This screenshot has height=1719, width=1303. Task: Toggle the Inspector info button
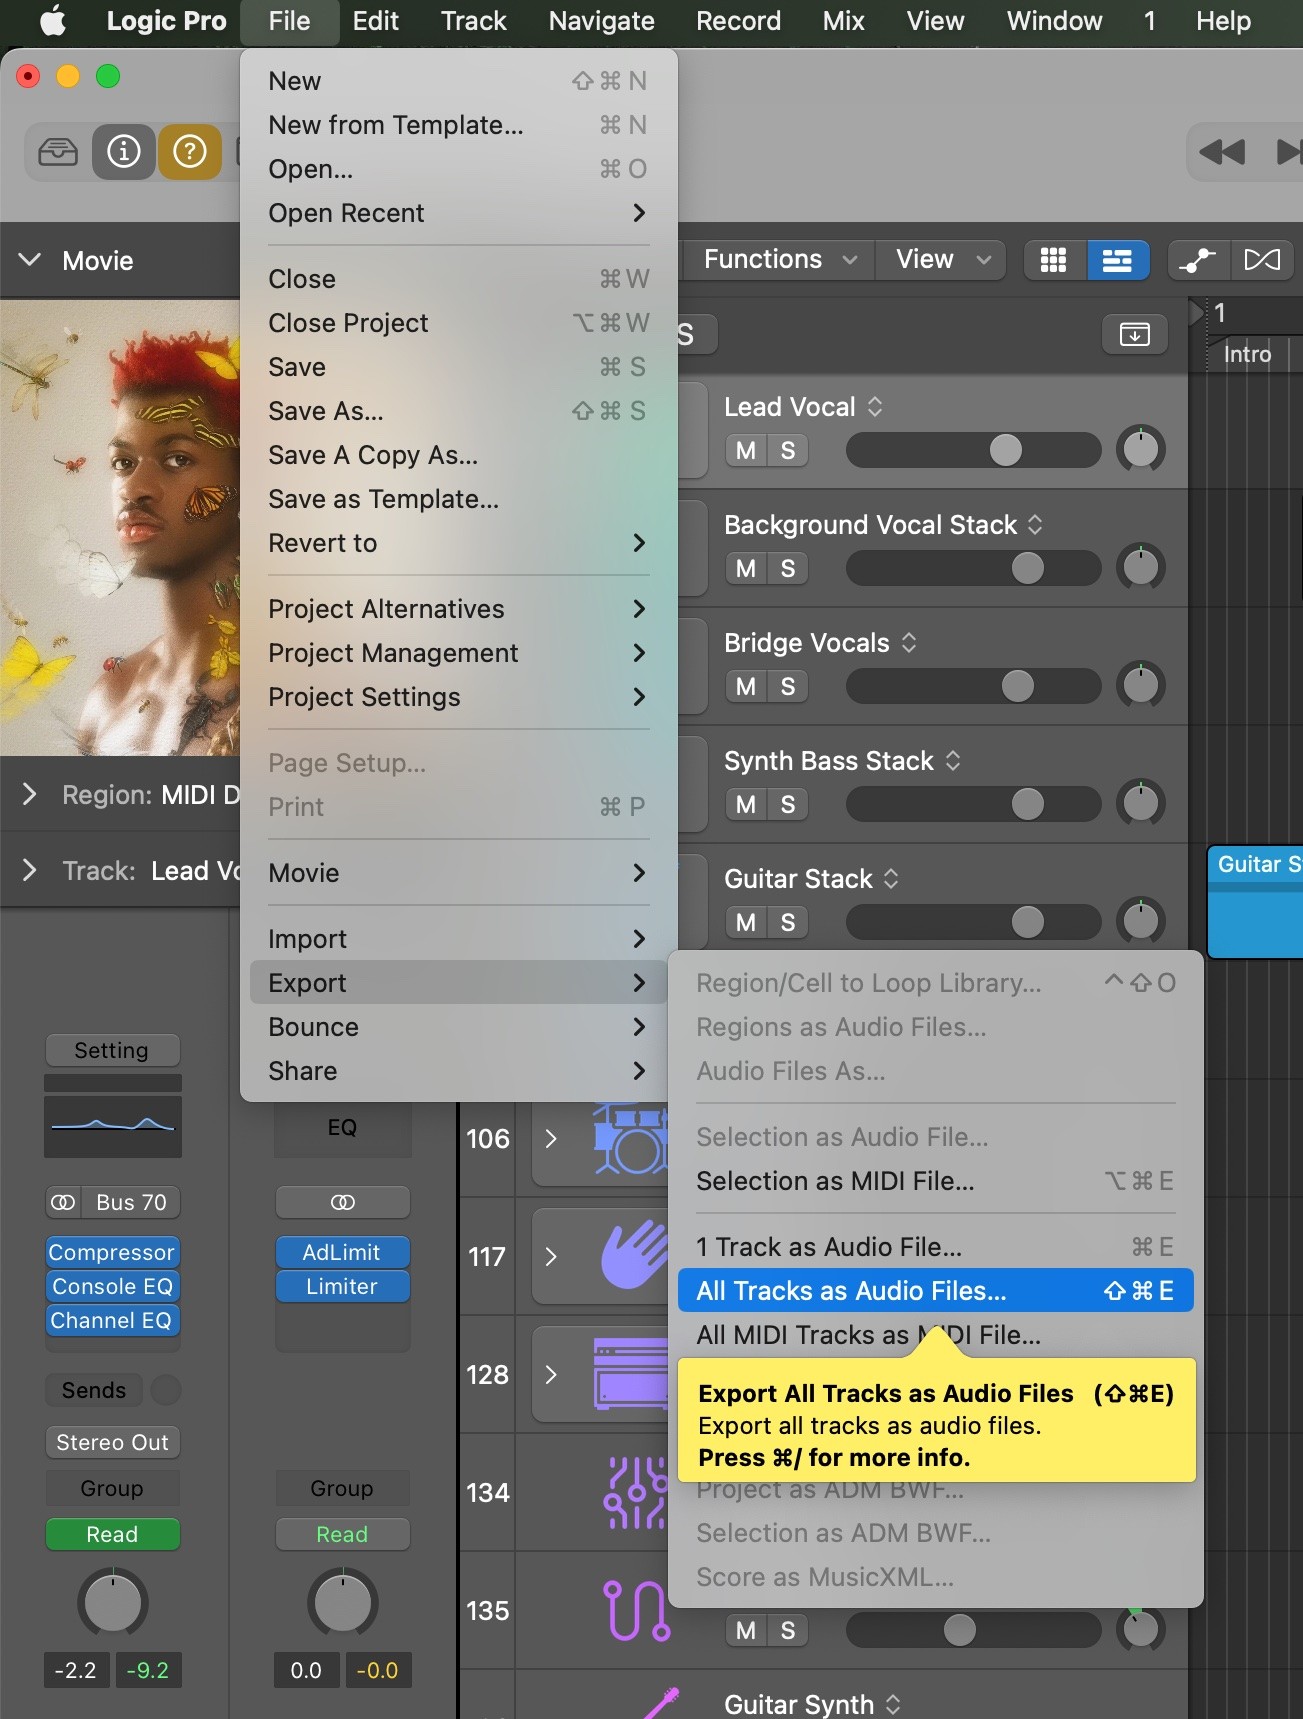point(124,152)
